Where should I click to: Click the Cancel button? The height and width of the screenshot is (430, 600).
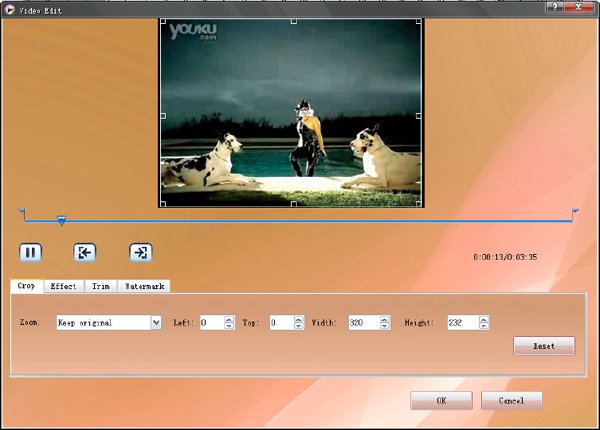(511, 401)
